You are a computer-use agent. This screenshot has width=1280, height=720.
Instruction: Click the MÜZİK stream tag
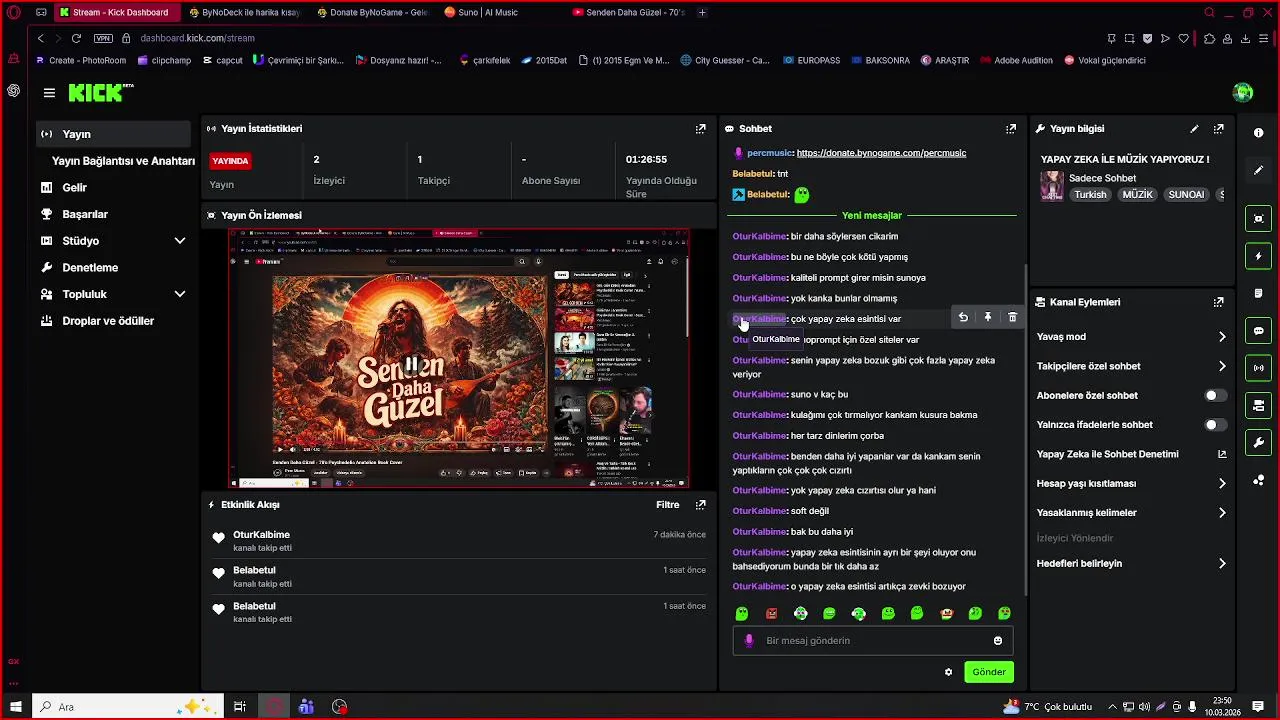(1137, 195)
